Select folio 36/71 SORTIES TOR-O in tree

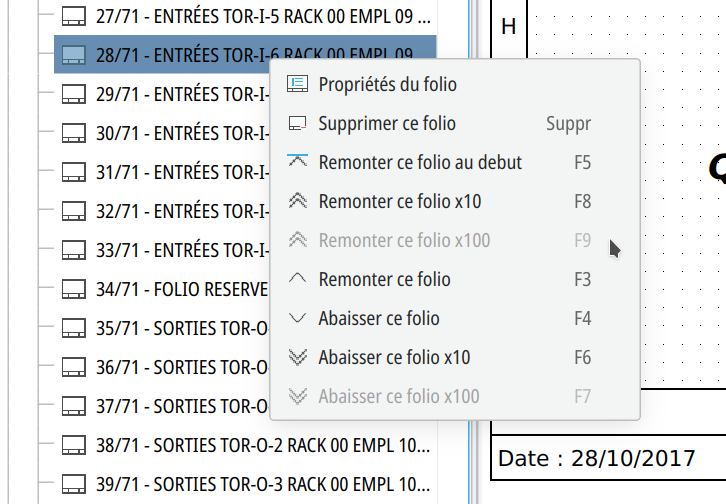(x=162, y=367)
